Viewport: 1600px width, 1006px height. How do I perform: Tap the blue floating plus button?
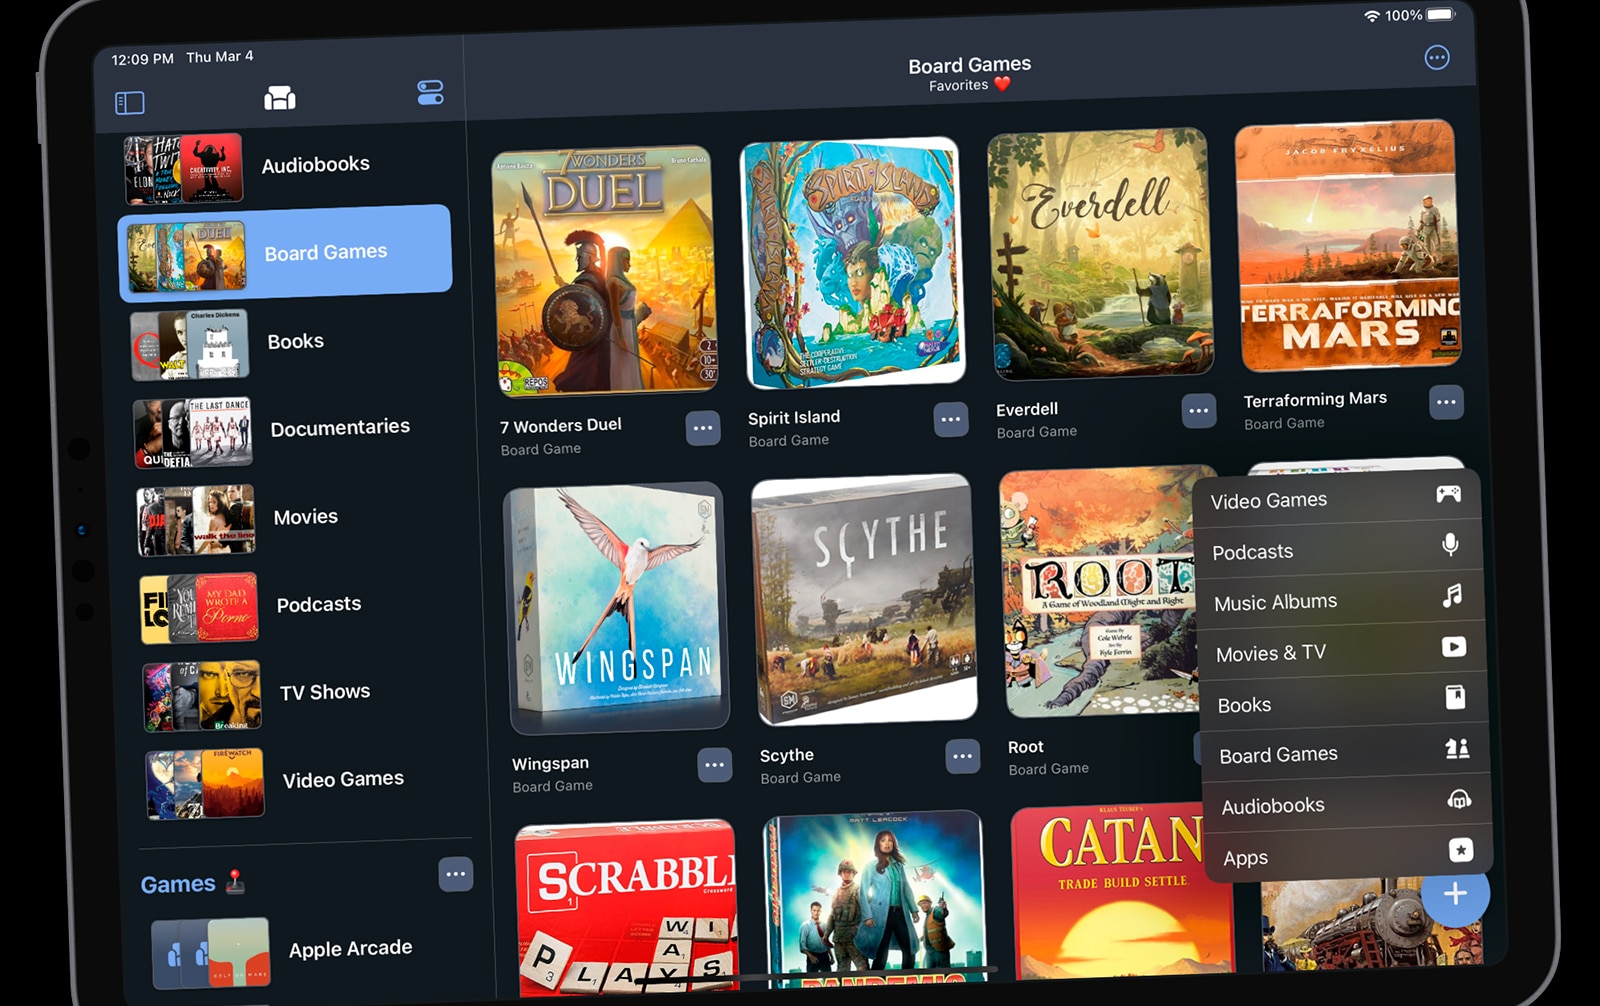1457,893
